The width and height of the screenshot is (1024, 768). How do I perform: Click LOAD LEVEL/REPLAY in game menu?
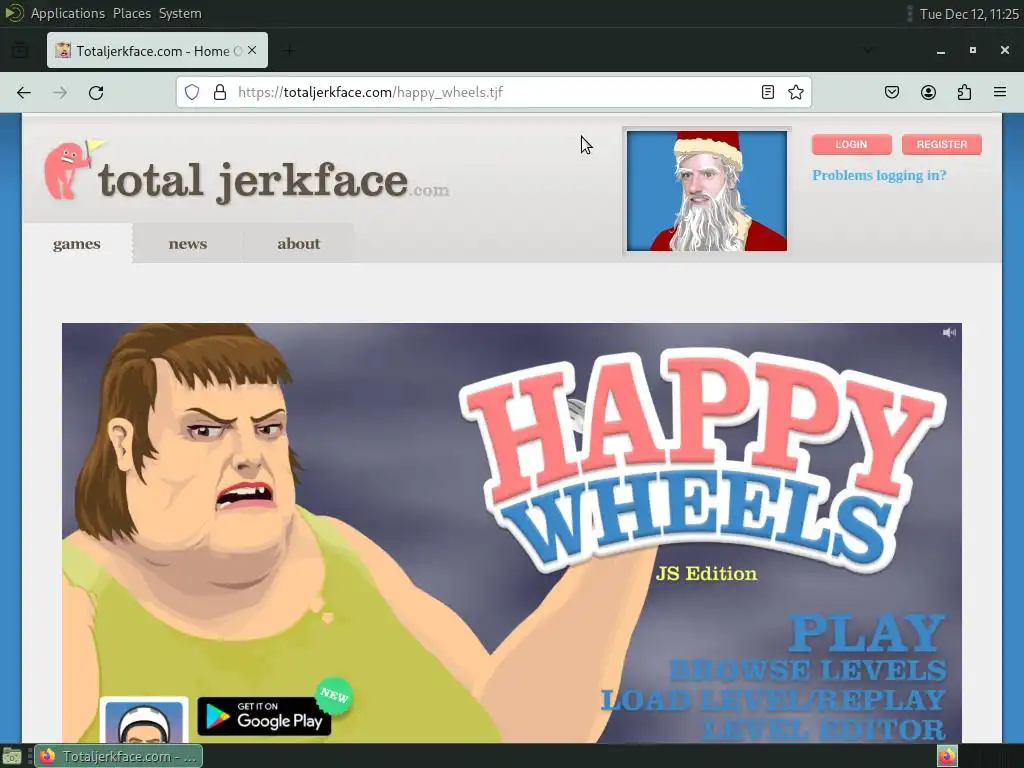(x=773, y=700)
